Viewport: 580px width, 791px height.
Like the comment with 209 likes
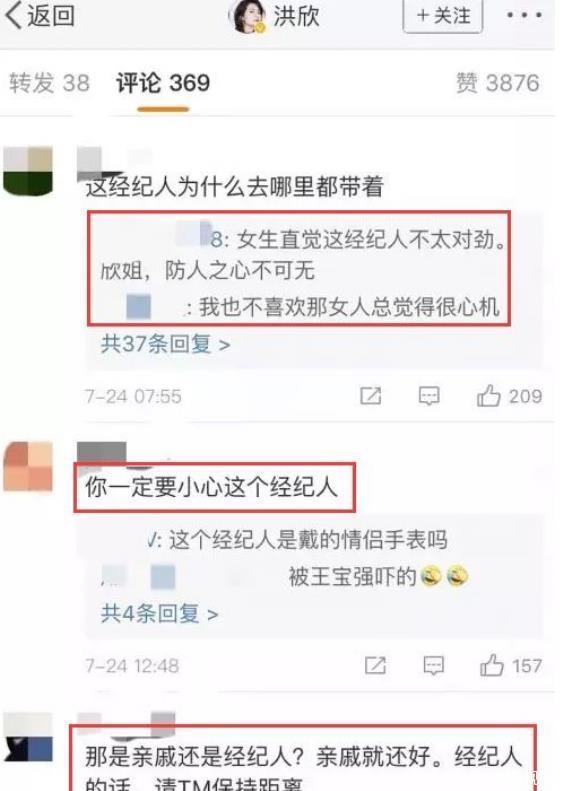(x=509, y=396)
